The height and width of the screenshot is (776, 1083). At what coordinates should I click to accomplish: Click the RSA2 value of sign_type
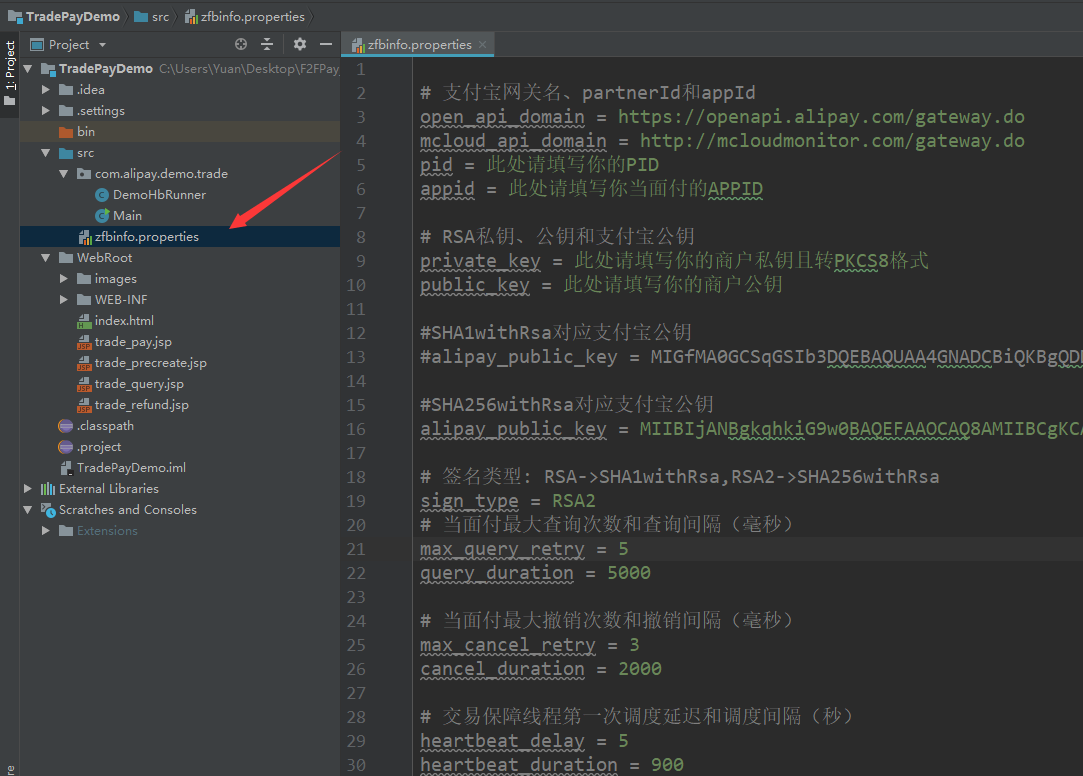click(x=573, y=501)
